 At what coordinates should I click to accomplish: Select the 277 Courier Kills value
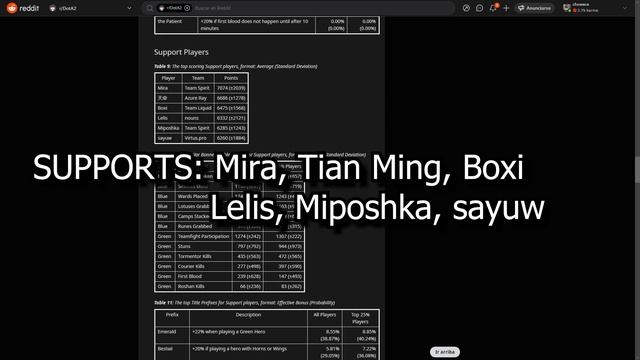coord(248,266)
